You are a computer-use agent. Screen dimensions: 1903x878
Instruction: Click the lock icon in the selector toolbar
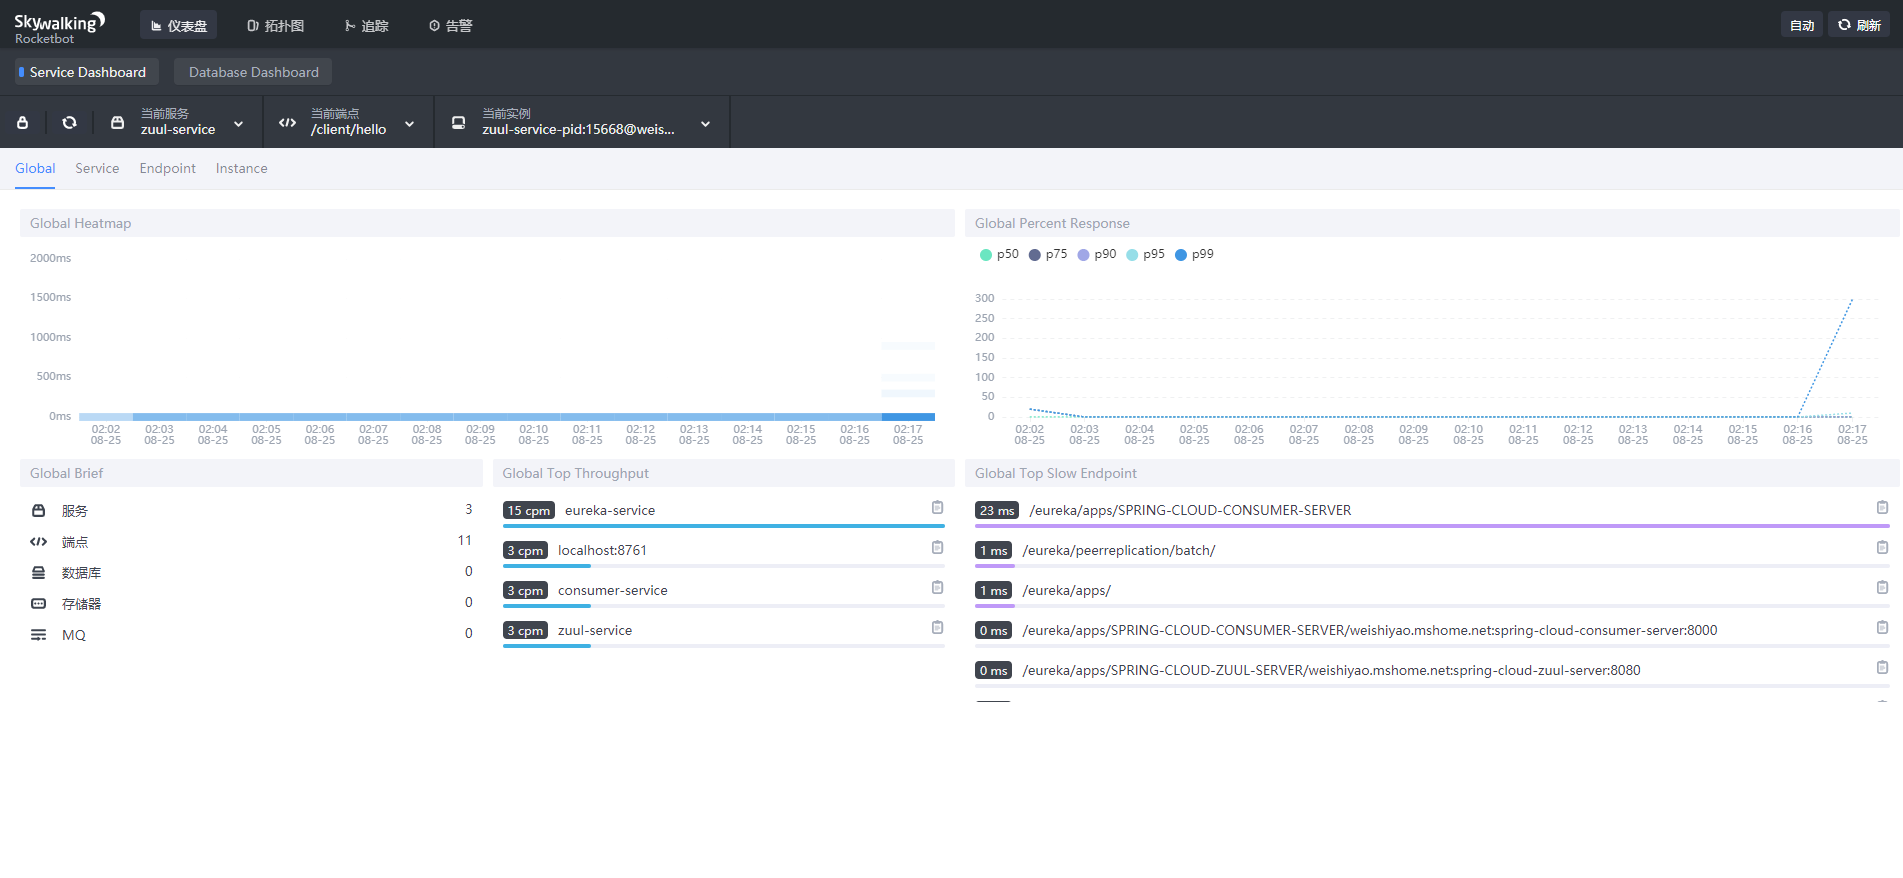[23, 122]
